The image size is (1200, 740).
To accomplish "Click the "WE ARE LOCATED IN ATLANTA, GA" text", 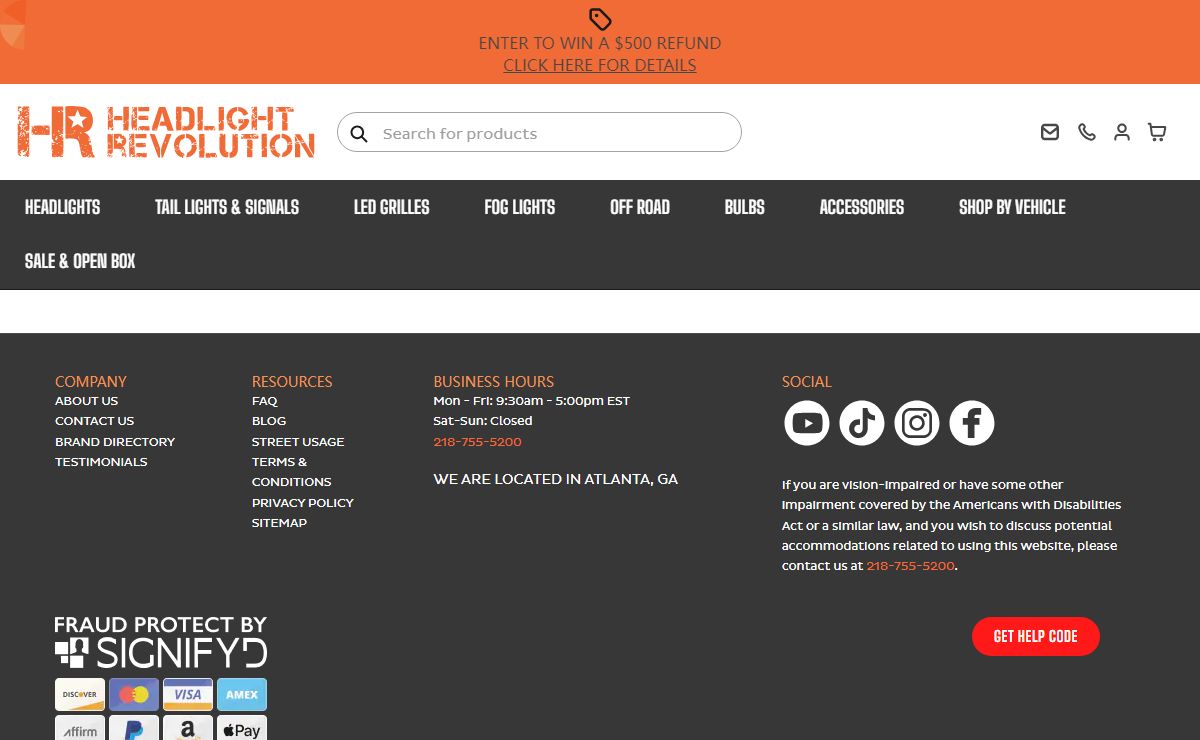I will [x=556, y=479].
